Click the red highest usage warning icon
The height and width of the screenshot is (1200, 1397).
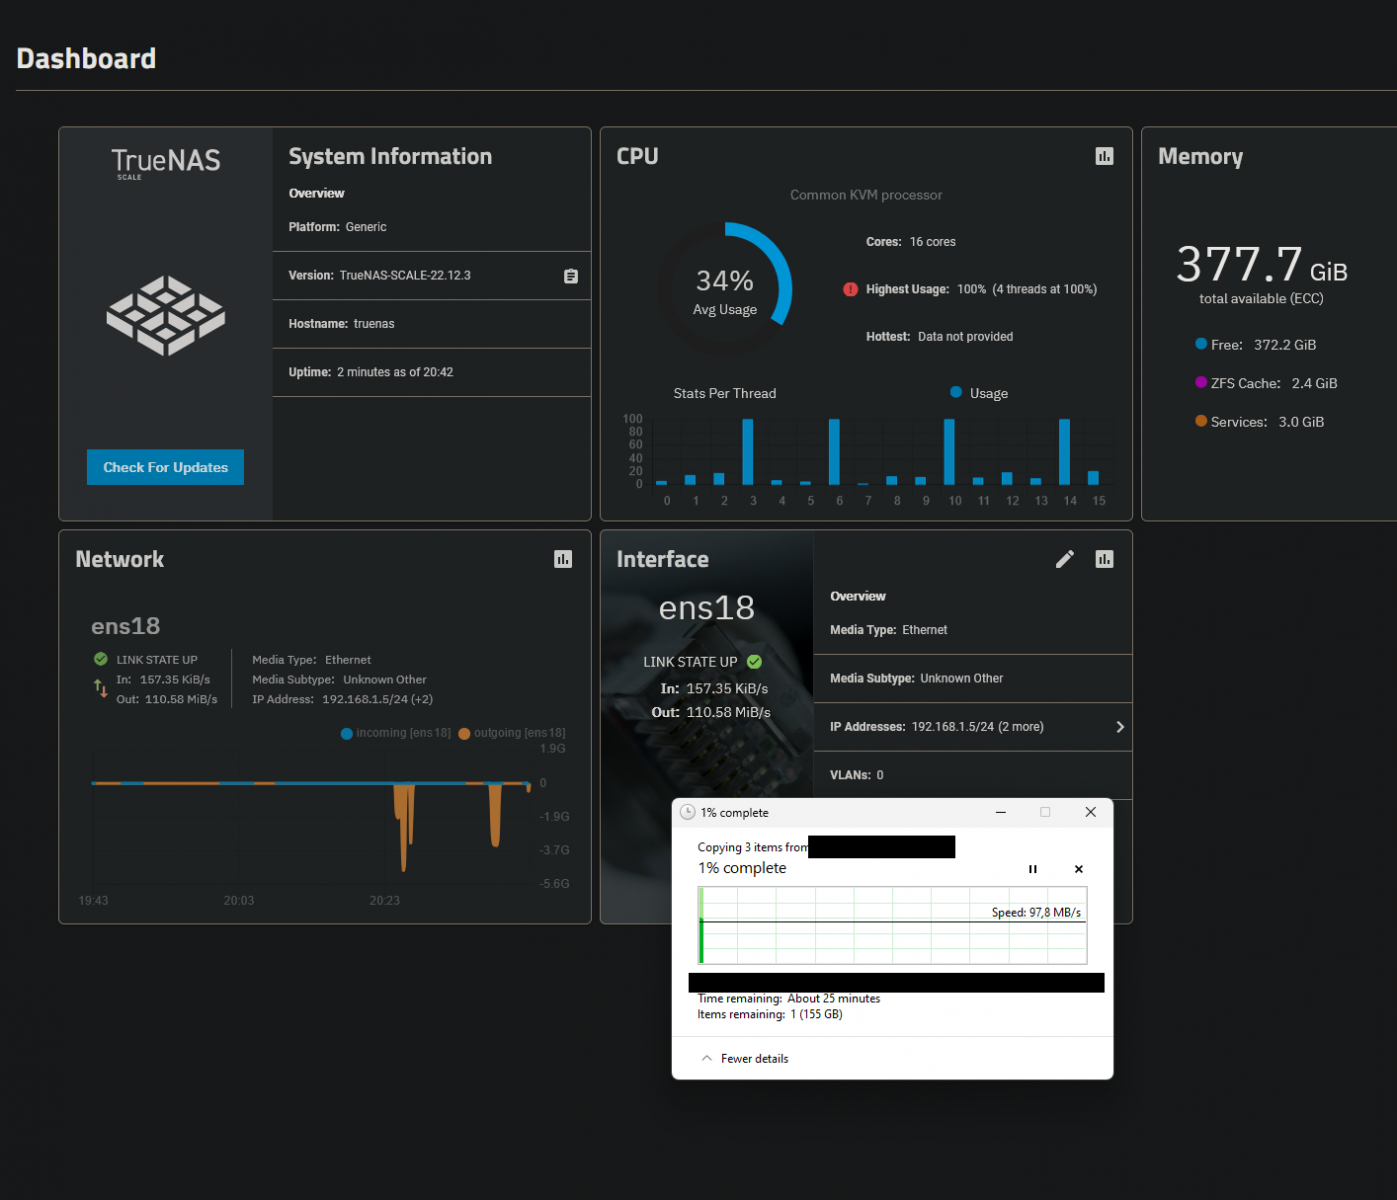click(850, 289)
